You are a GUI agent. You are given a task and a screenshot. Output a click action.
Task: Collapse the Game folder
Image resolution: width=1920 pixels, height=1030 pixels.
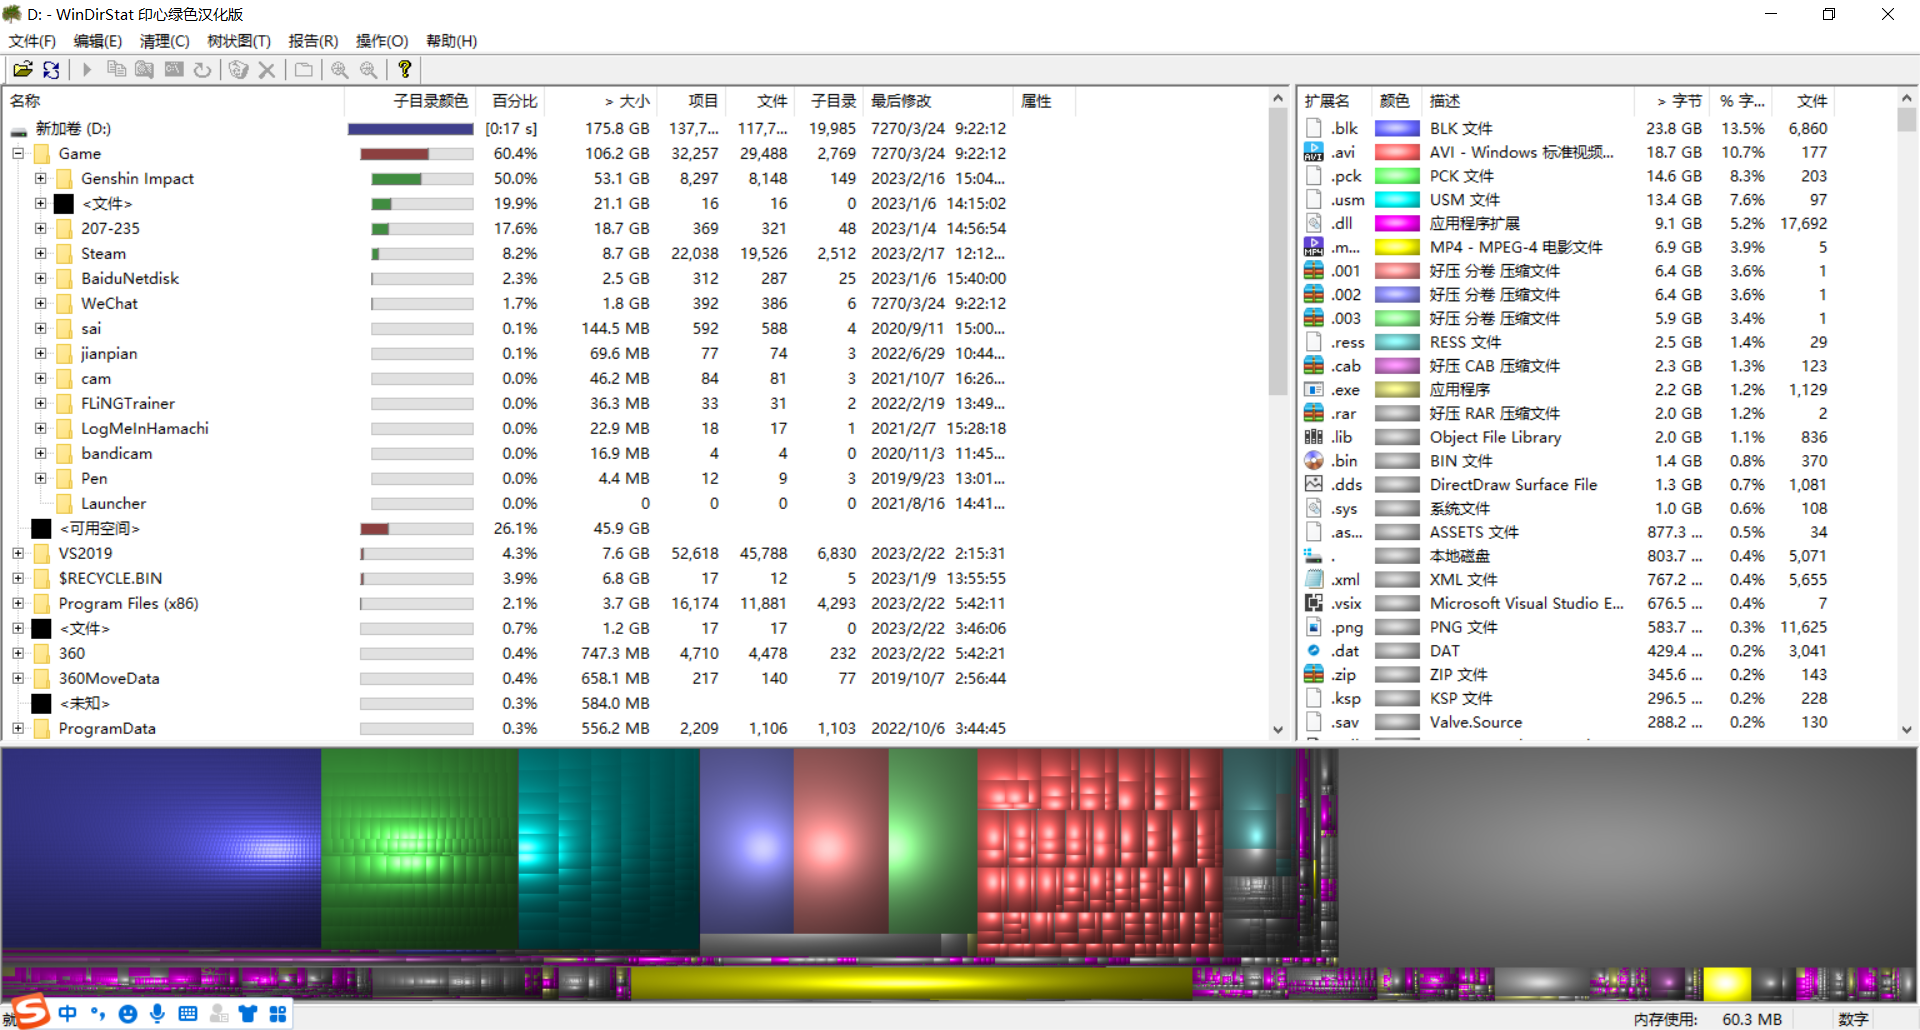click(x=18, y=153)
